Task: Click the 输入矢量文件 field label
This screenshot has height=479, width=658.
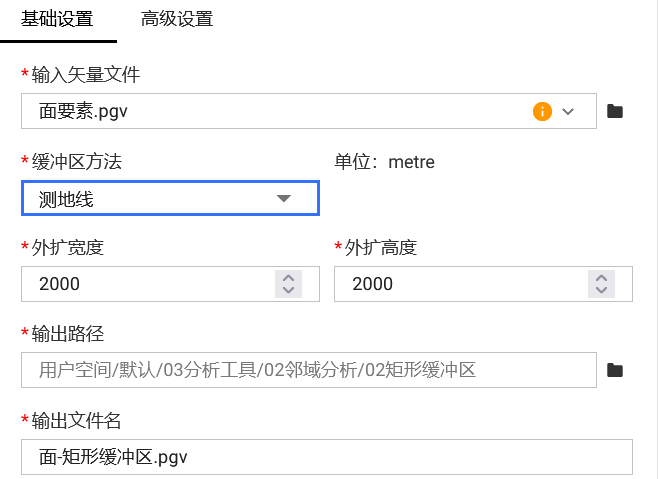Action: (86, 75)
